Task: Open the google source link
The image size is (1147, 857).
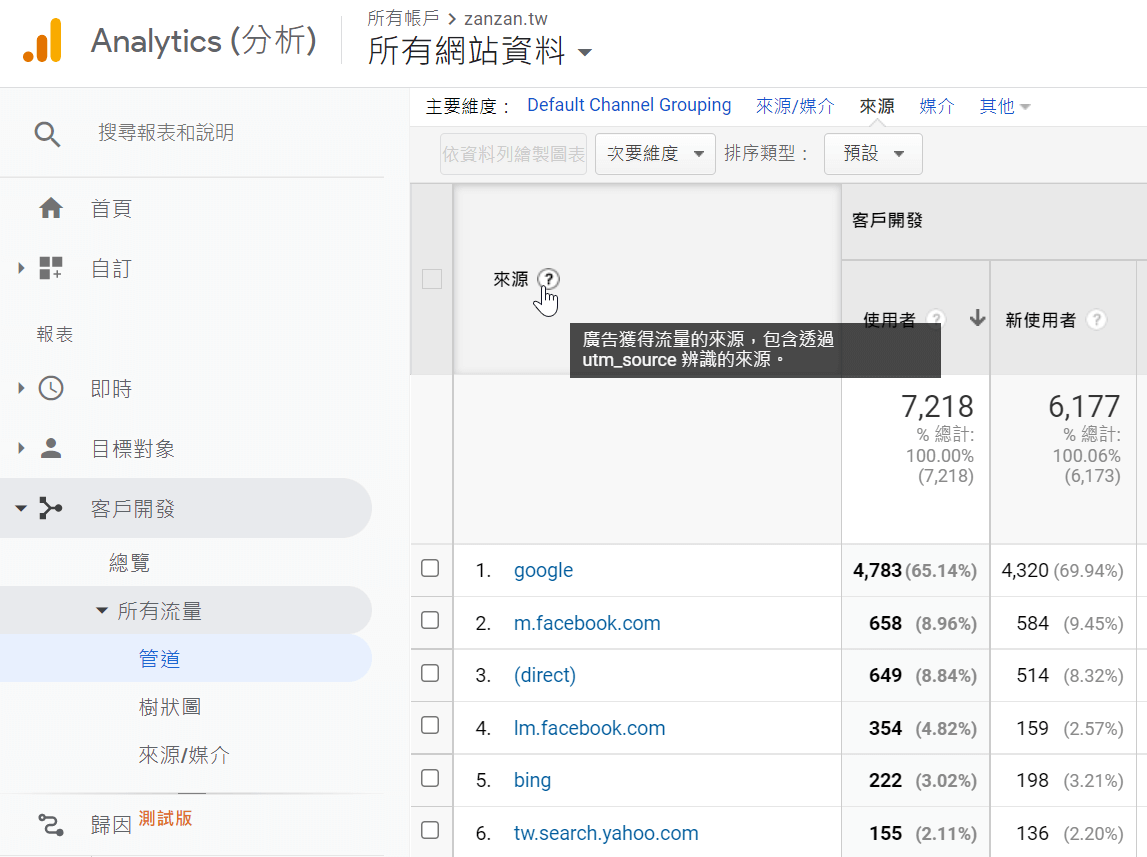Action: [x=543, y=570]
